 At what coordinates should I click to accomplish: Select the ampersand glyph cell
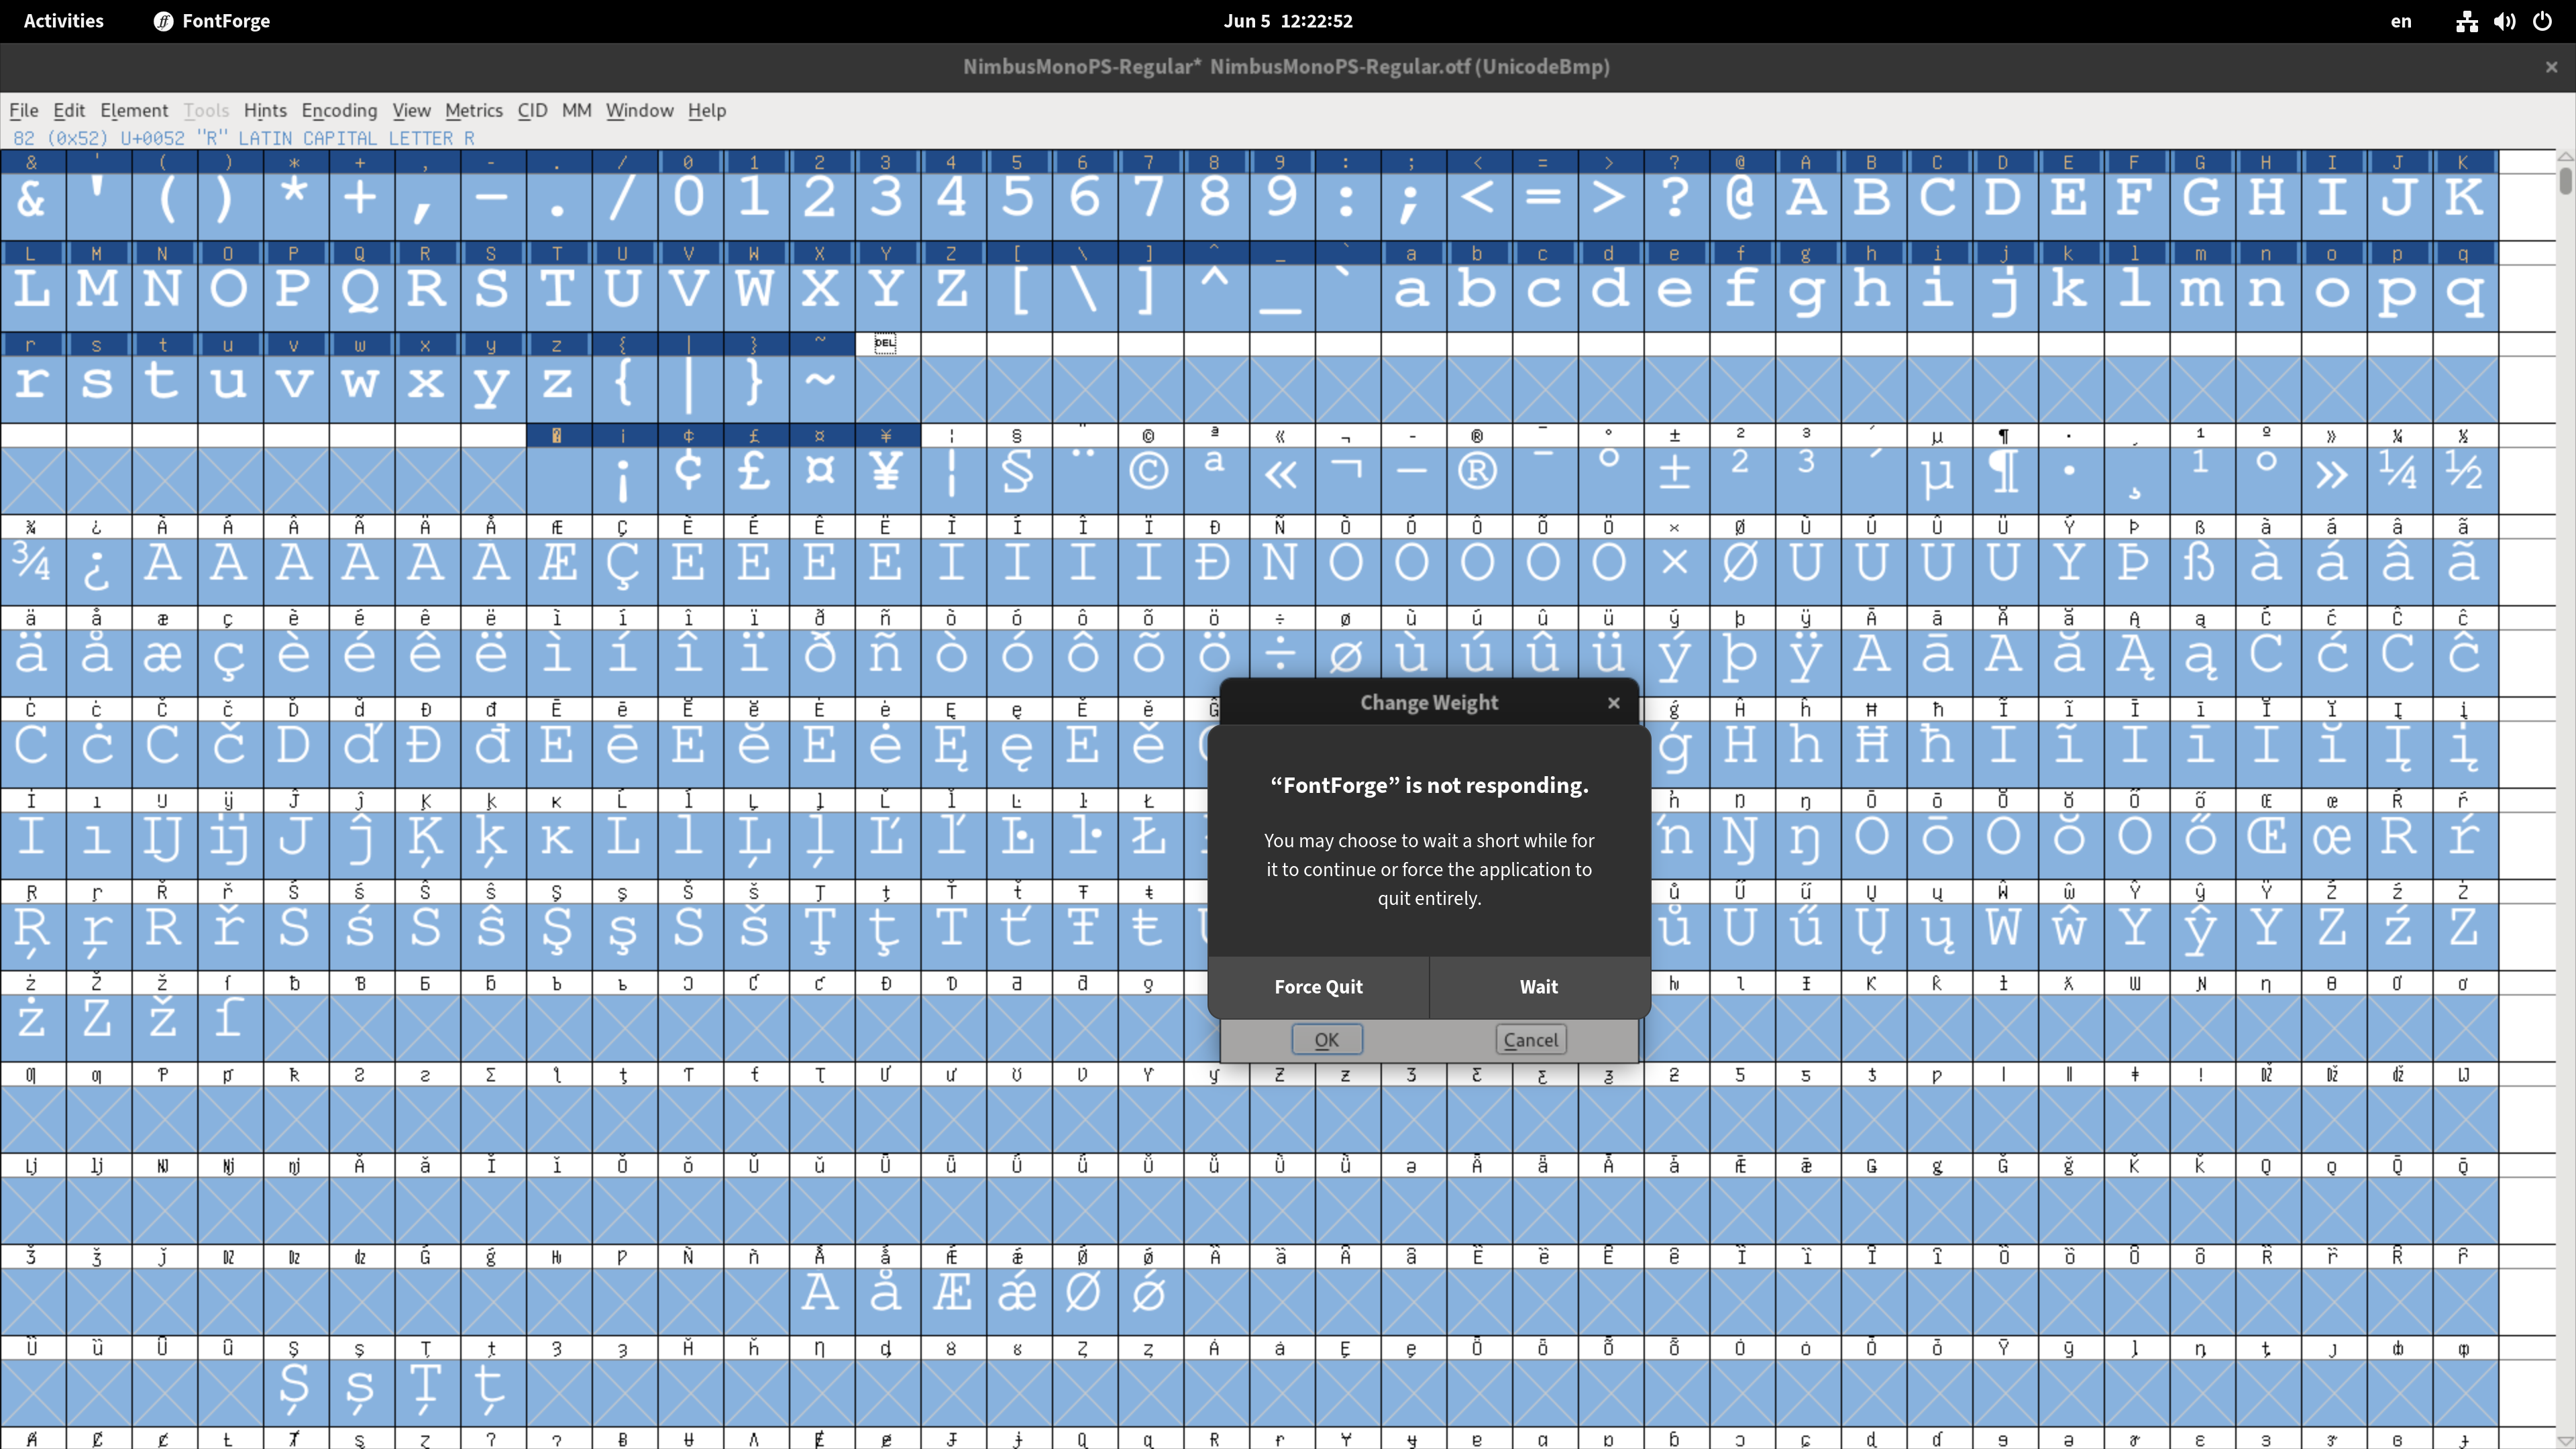[x=32, y=196]
